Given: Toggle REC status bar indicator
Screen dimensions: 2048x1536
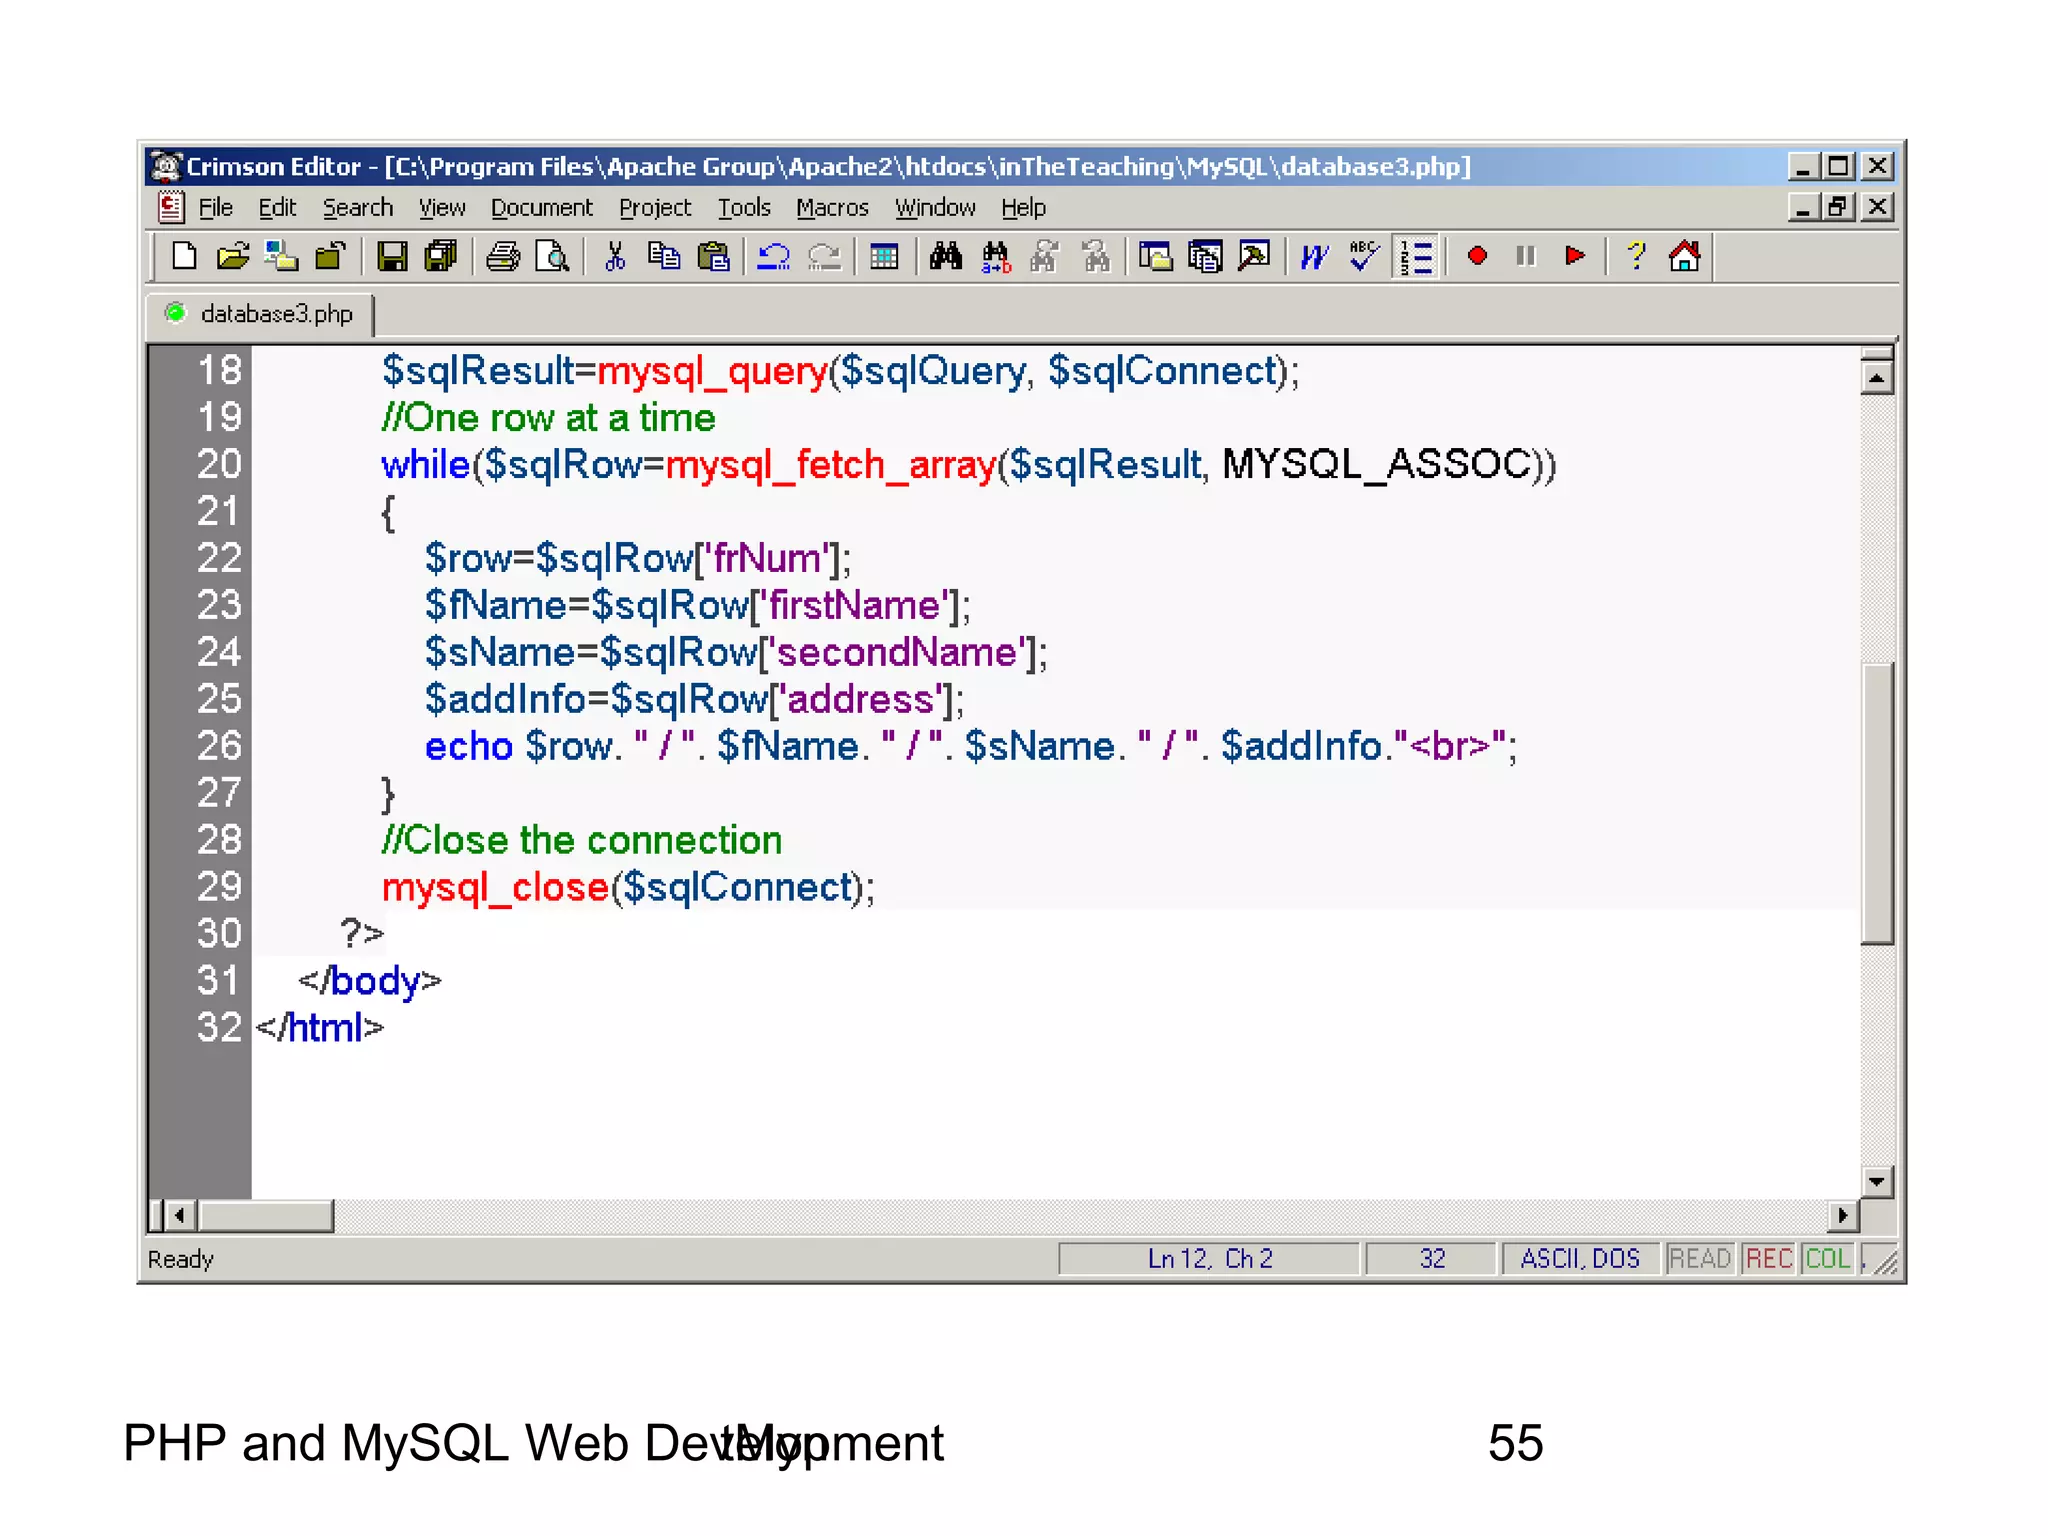Looking at the screenshot, I should pyautogui.click(x=1768, y=1259).
